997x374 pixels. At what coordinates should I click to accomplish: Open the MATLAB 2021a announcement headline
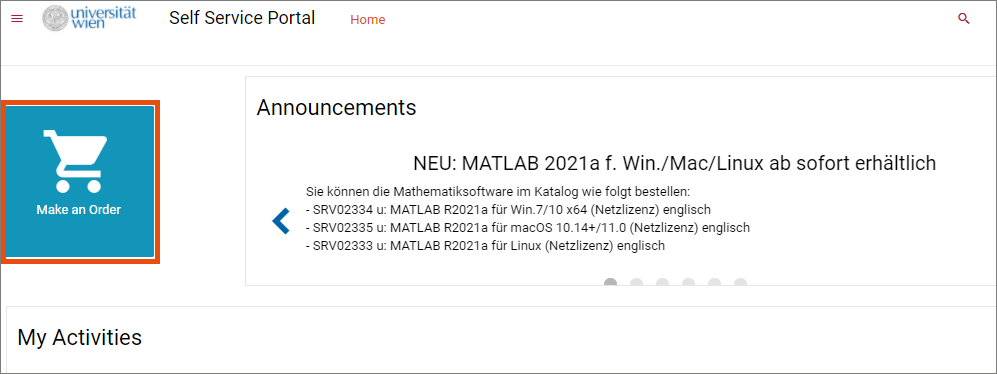[675, 163]
